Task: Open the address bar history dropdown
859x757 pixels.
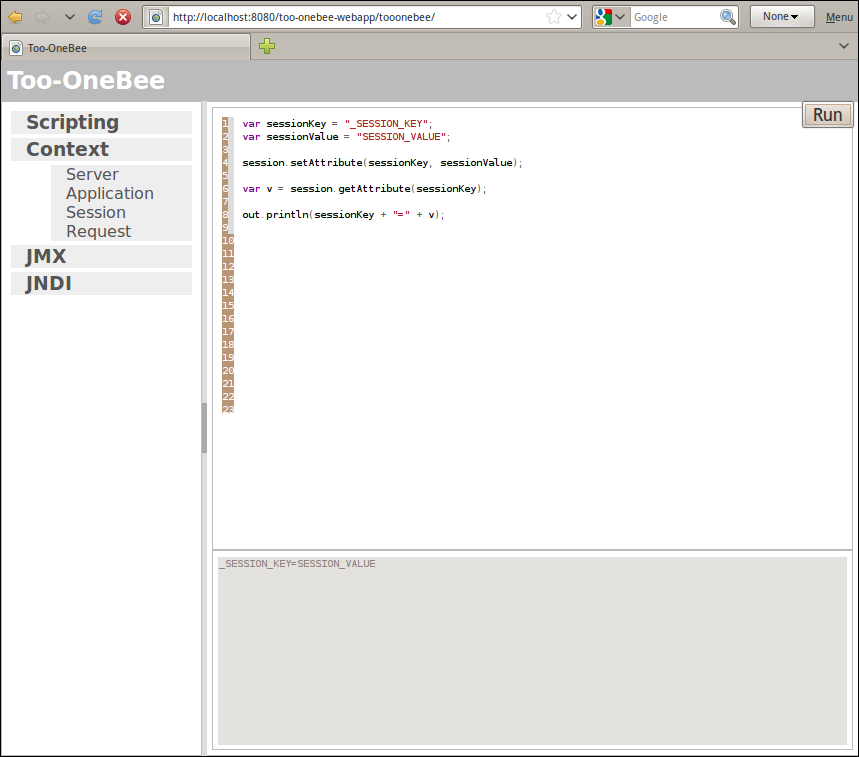Action: tap(572, 17)
